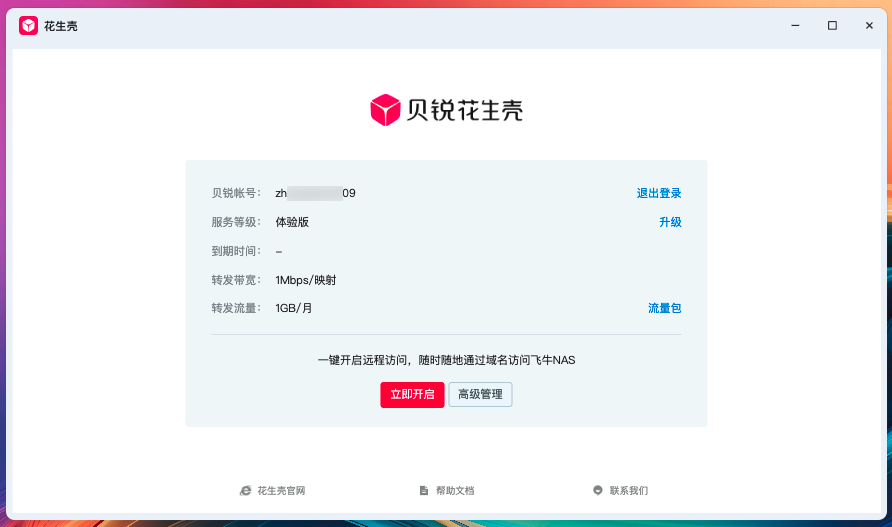Select the 体验版 service level text

tap(292, 222)
